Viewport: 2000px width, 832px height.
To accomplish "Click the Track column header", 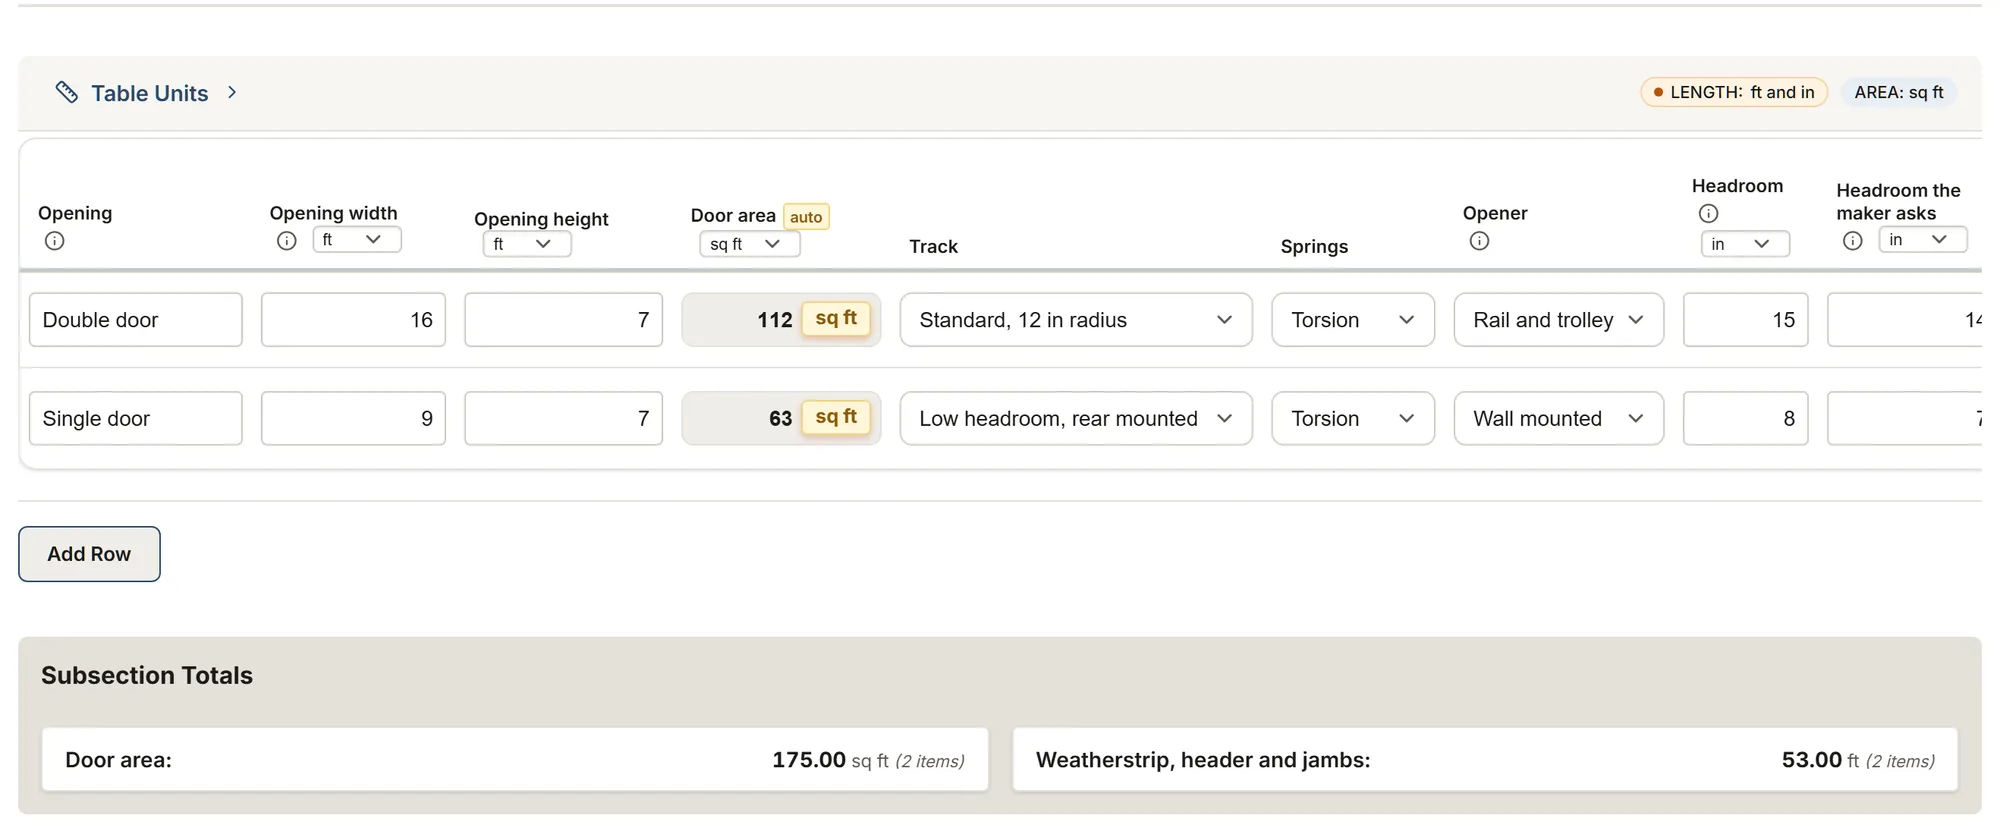I will 933,246.
